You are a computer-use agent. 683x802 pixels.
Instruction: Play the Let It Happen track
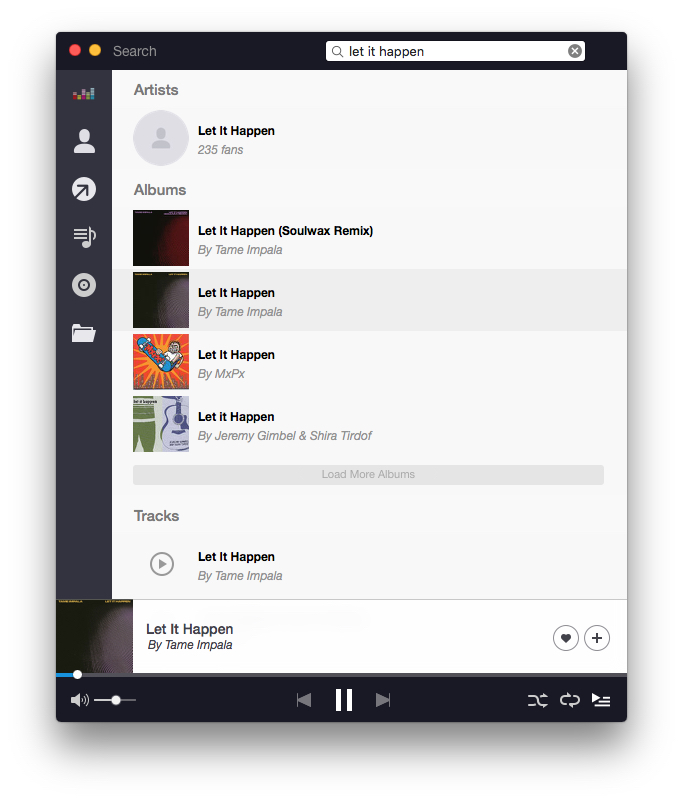[x=162, y=564]
